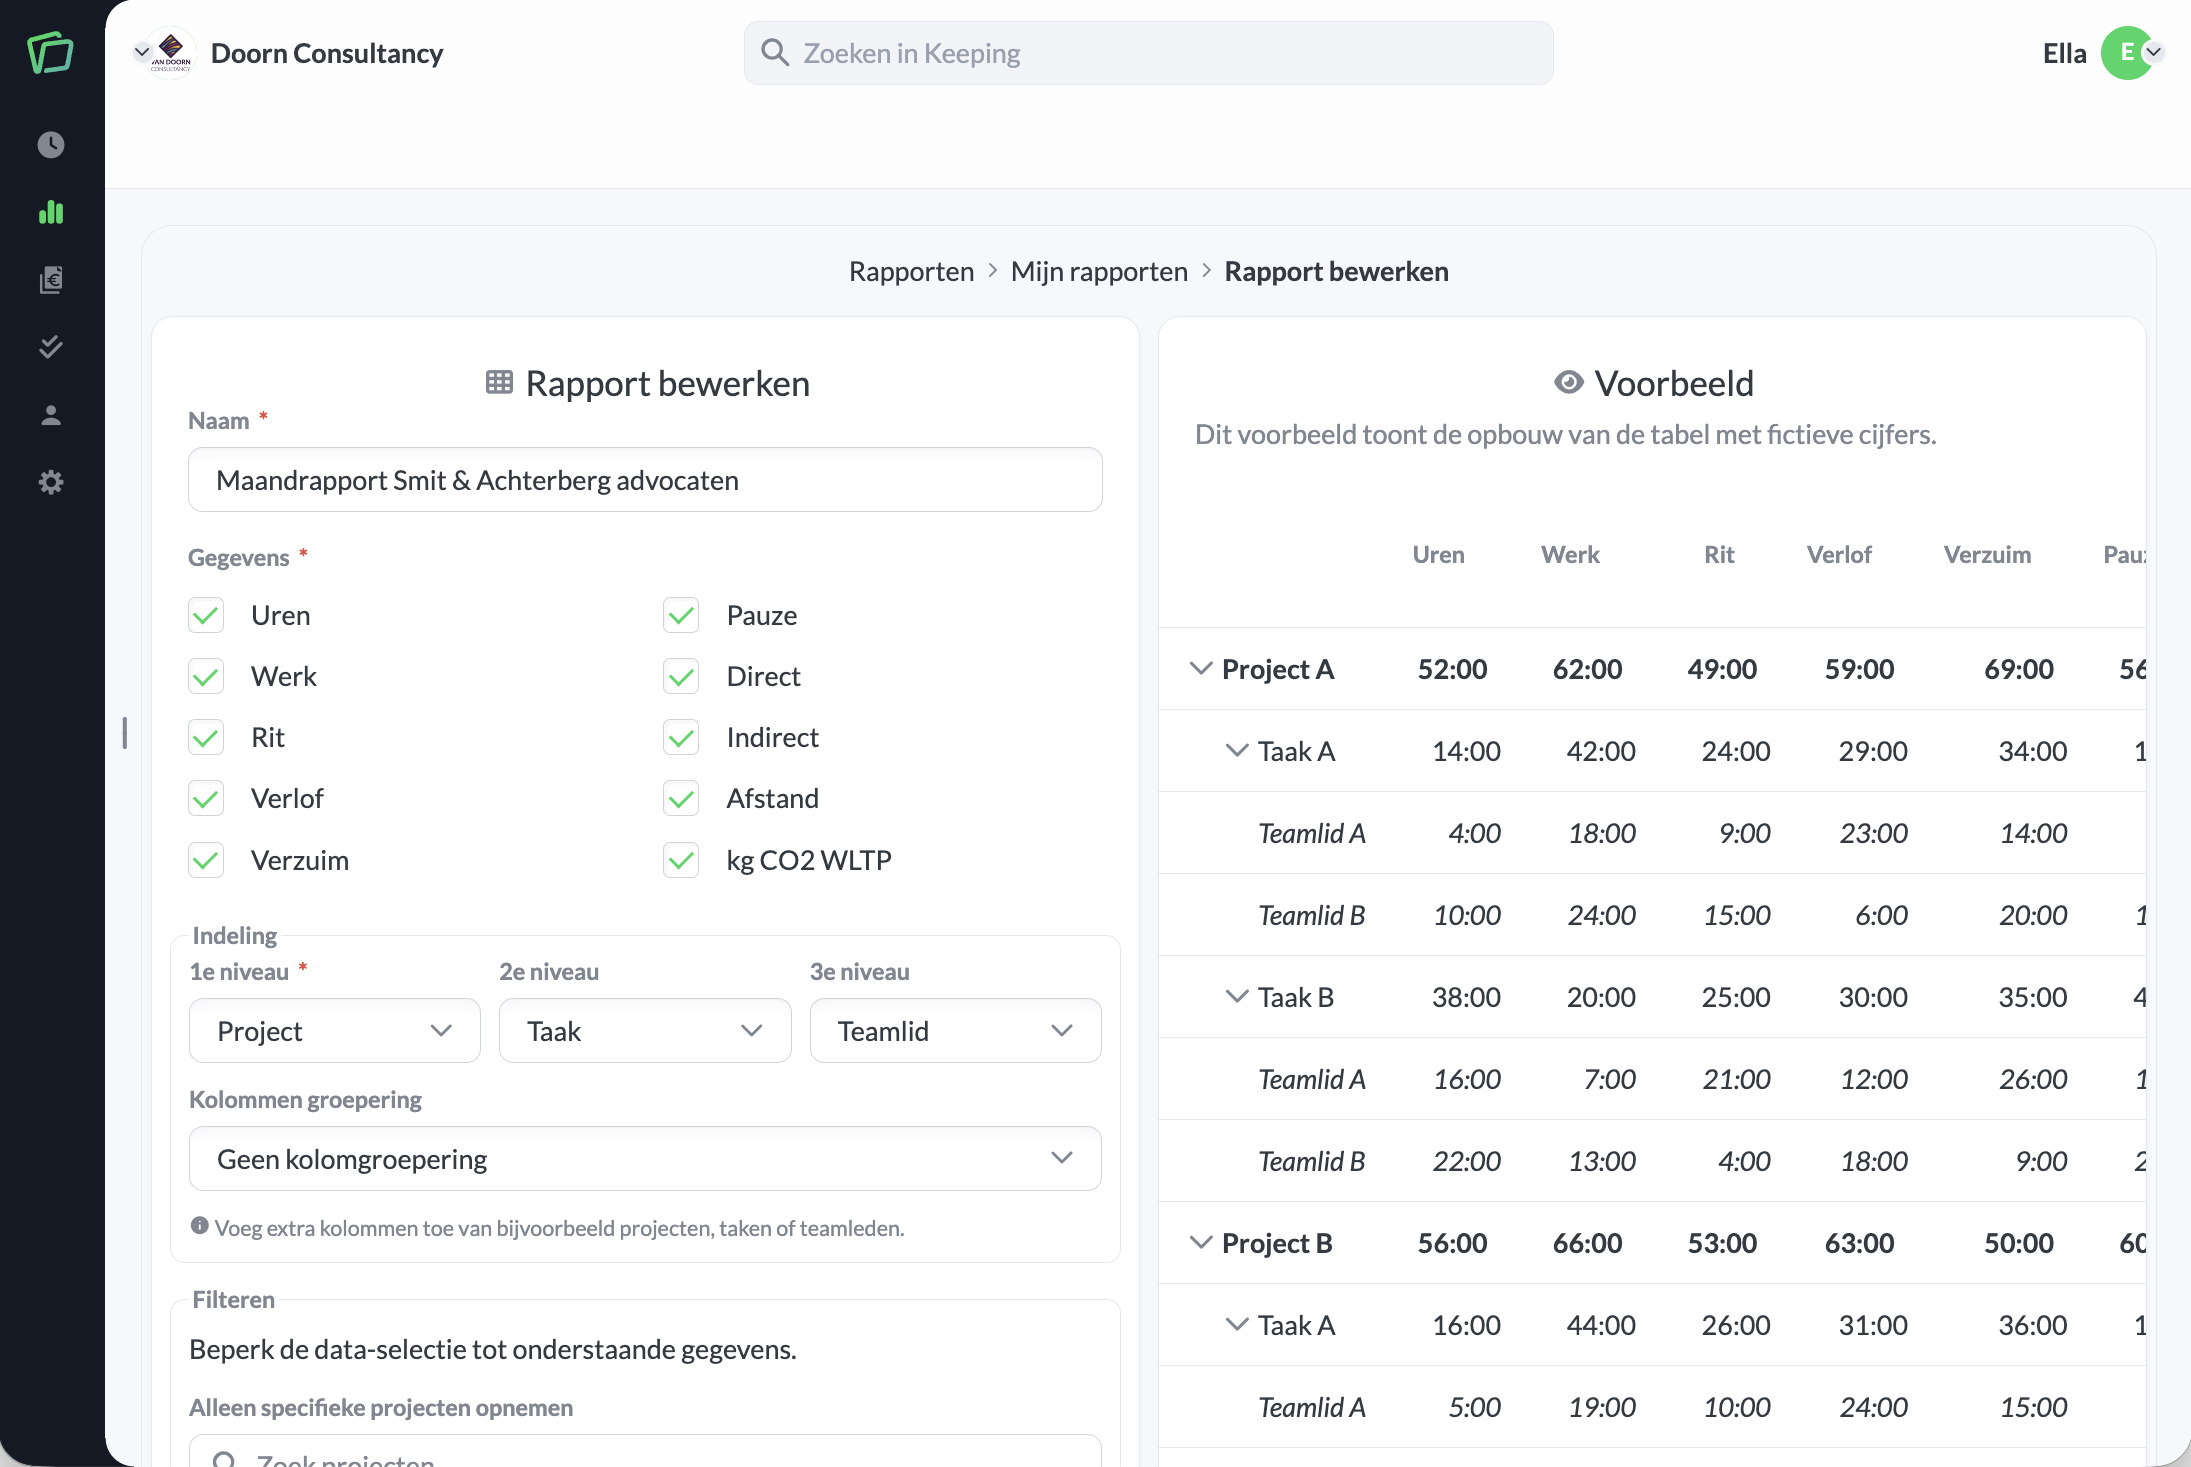The height and width of the screenshot is (1467, 2191).
Task: Click the Keeping logo icon
Action: tap(51, 52)
